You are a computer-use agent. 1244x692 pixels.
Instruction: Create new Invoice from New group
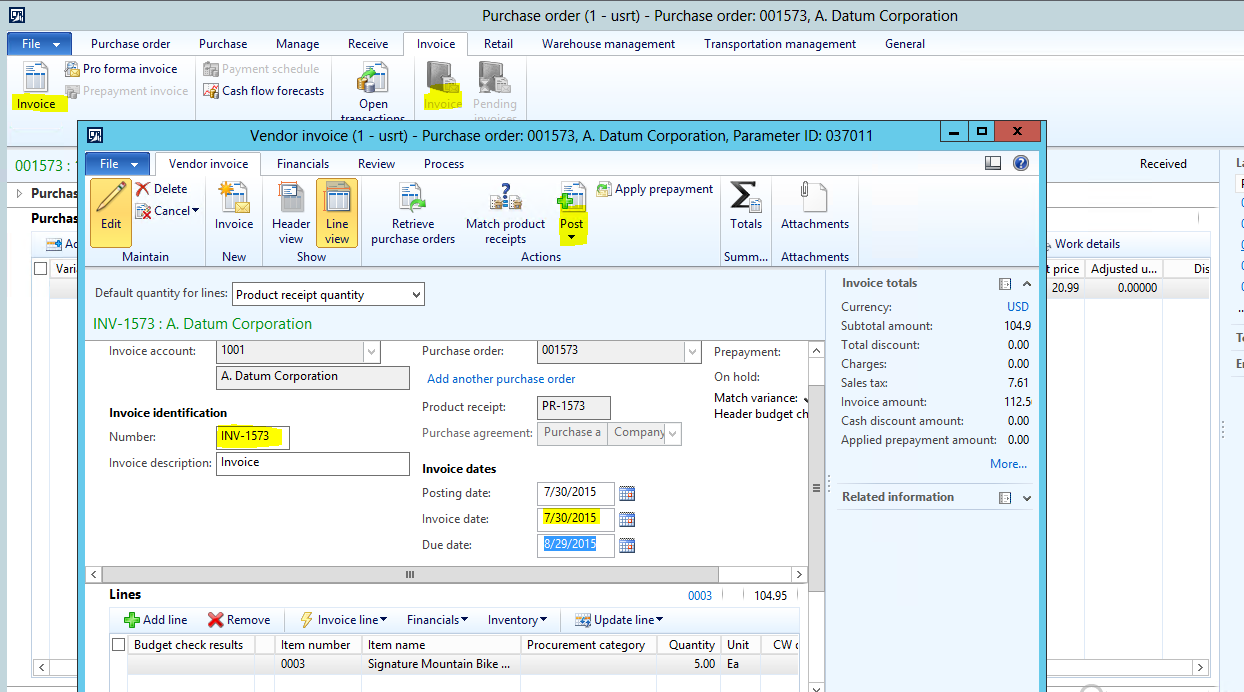coord(234,207)
